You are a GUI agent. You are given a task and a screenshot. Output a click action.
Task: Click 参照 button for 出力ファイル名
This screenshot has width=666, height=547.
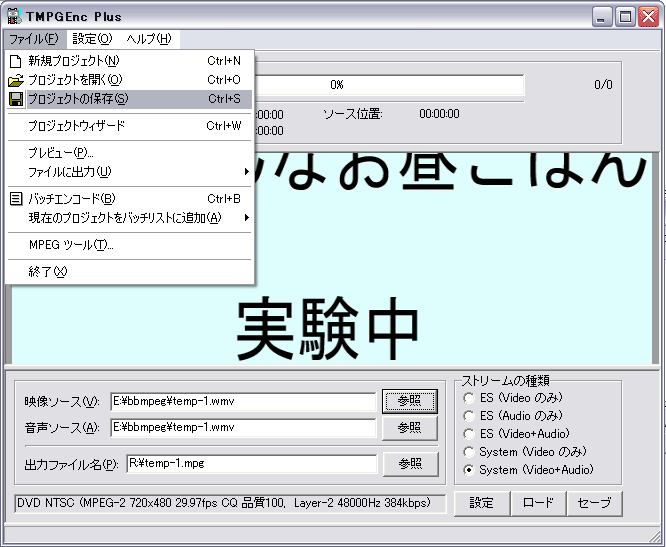(411, 464)
